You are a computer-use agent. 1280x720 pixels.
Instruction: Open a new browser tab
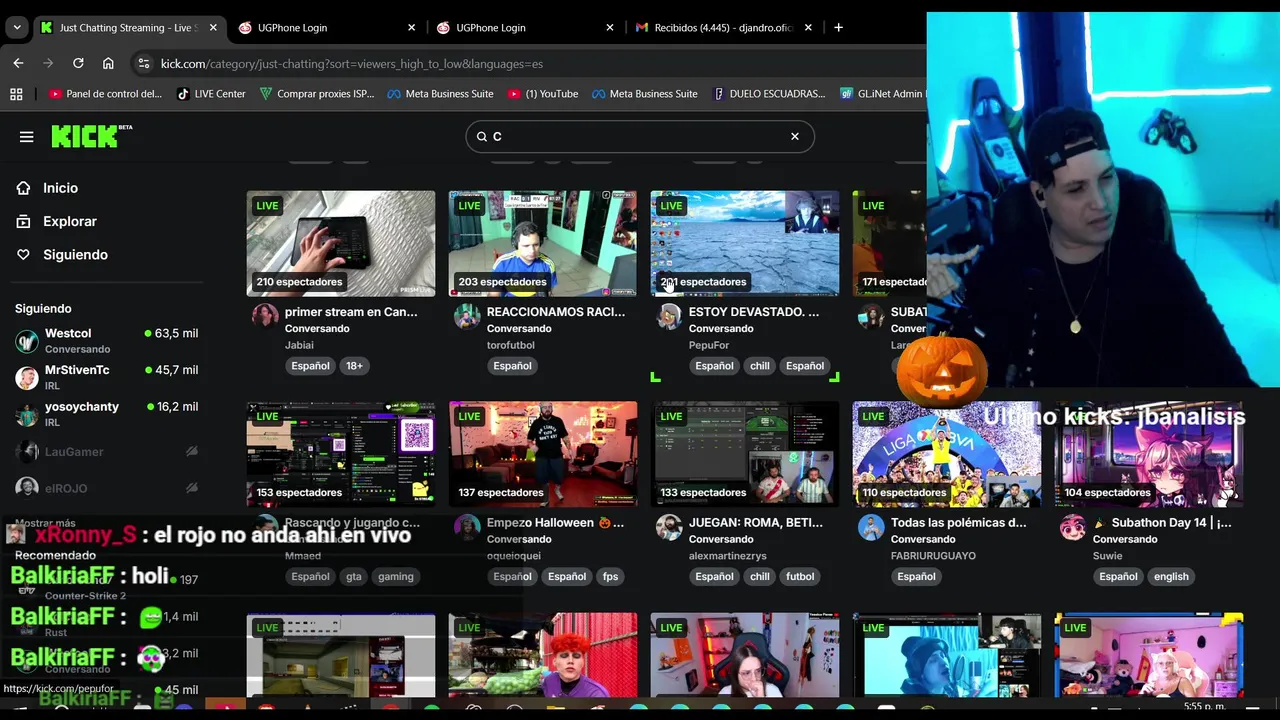pos(838,27)
